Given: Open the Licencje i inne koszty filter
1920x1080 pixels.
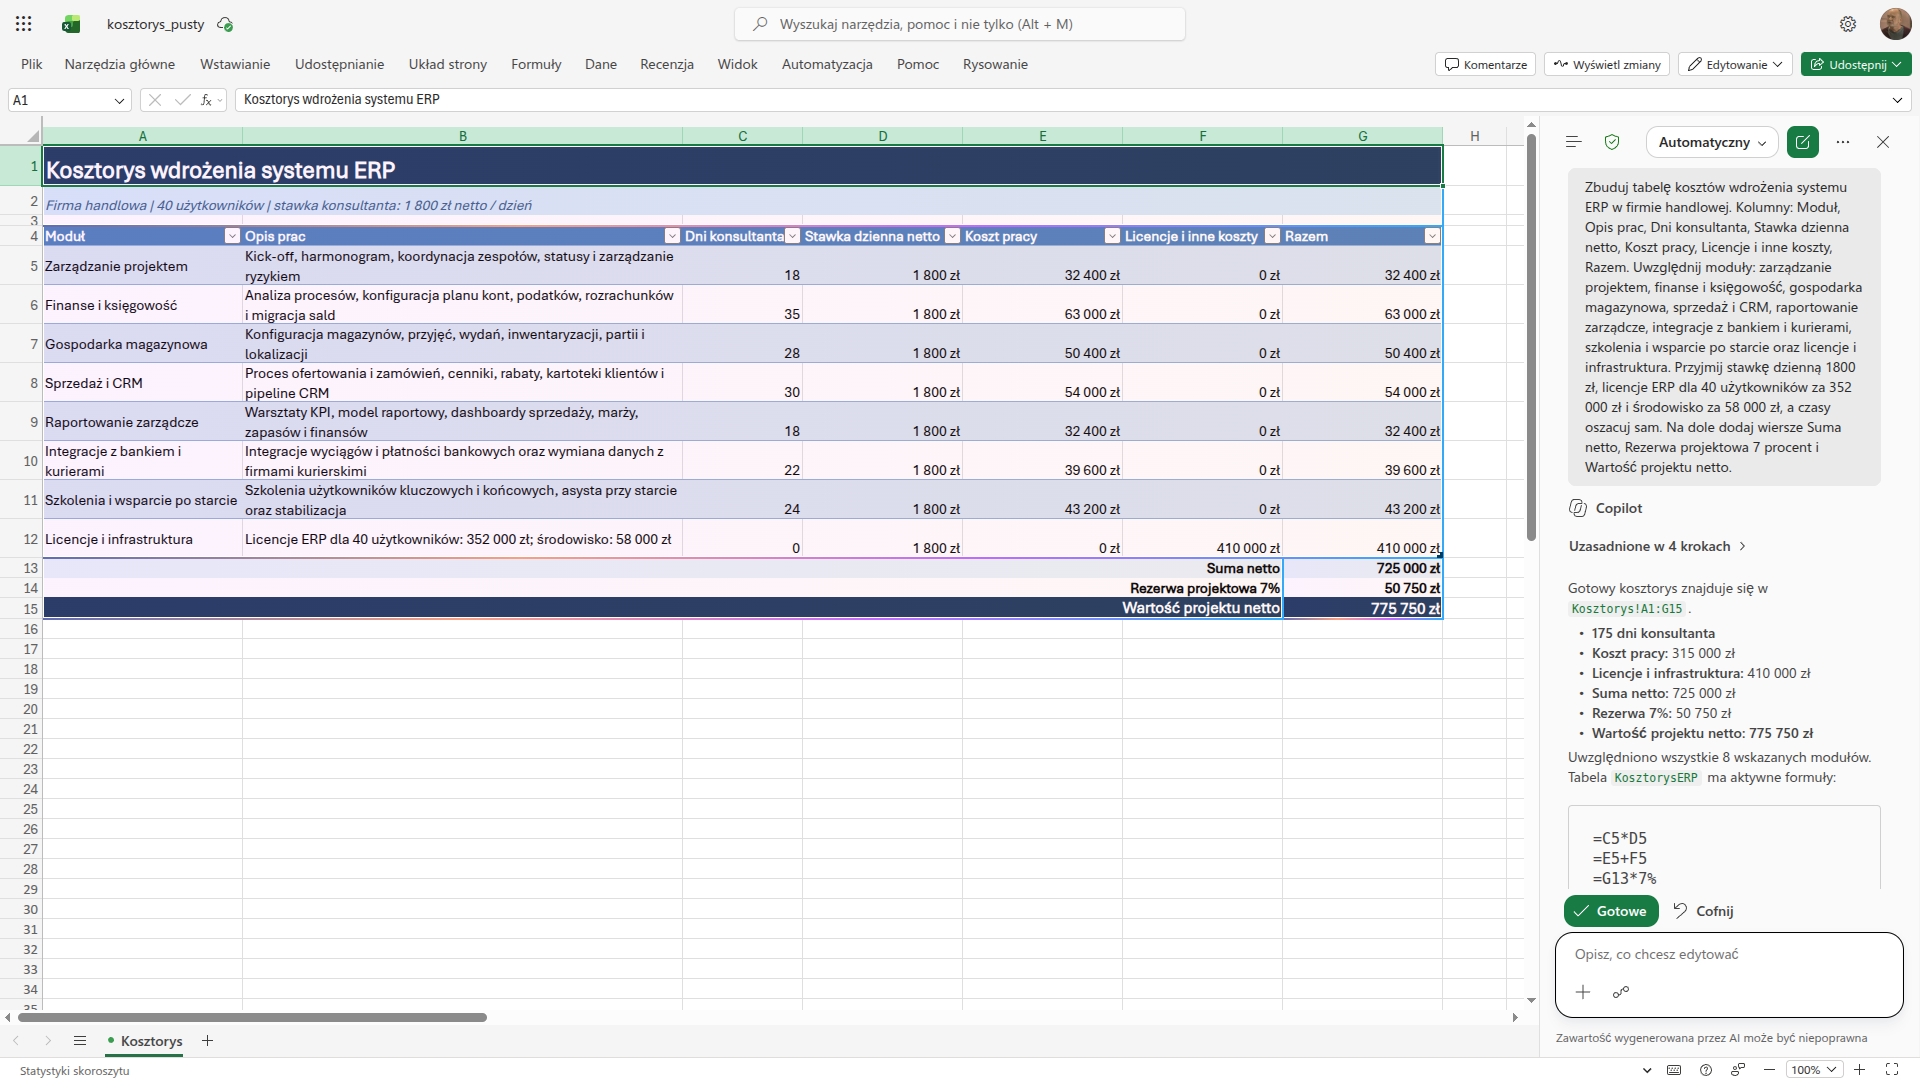Looking at the screenshot, I should click(x=1272, y=236).
